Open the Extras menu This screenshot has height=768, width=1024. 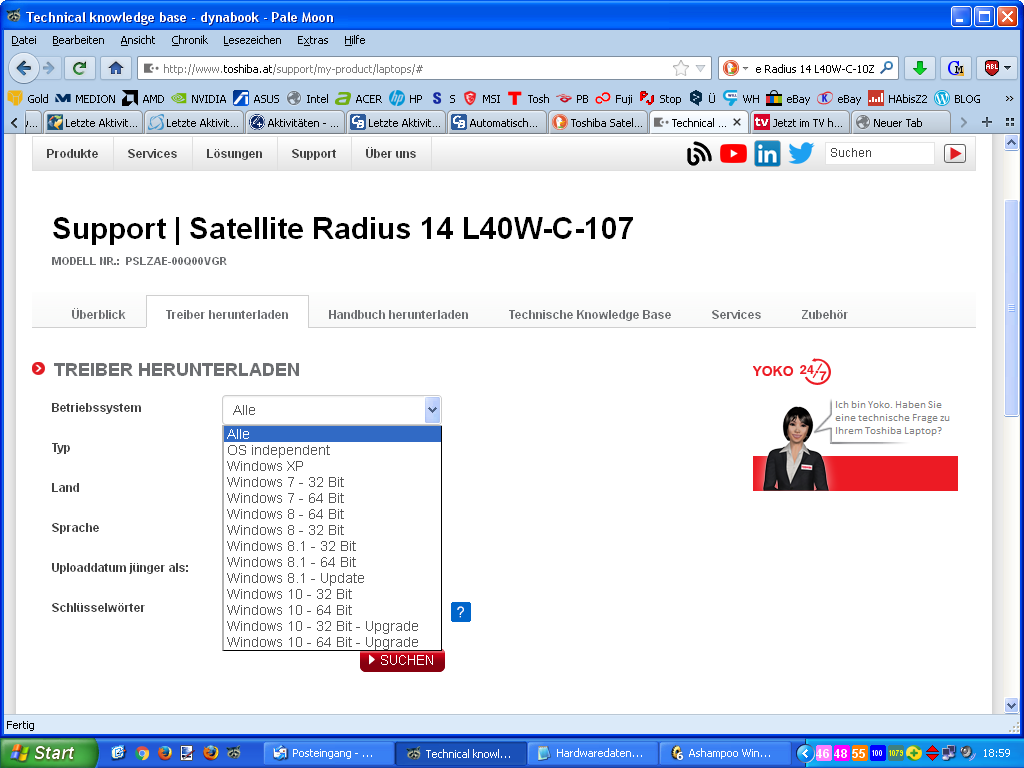click(x=312, y=40)
